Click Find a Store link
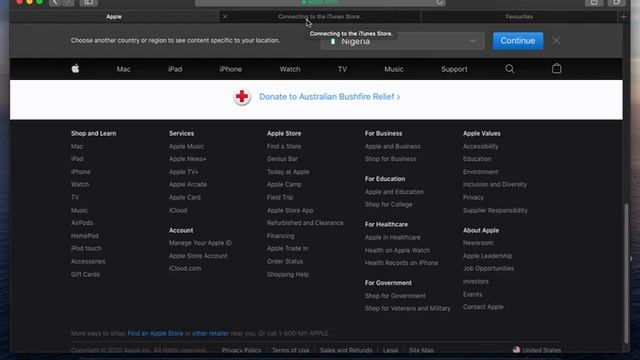Viewport: 640px width, 360px height. [x=284, y=146]
